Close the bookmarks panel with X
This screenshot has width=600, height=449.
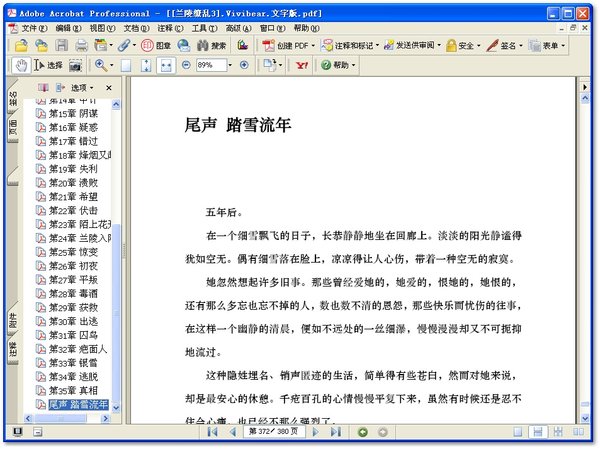click(109, 88)
